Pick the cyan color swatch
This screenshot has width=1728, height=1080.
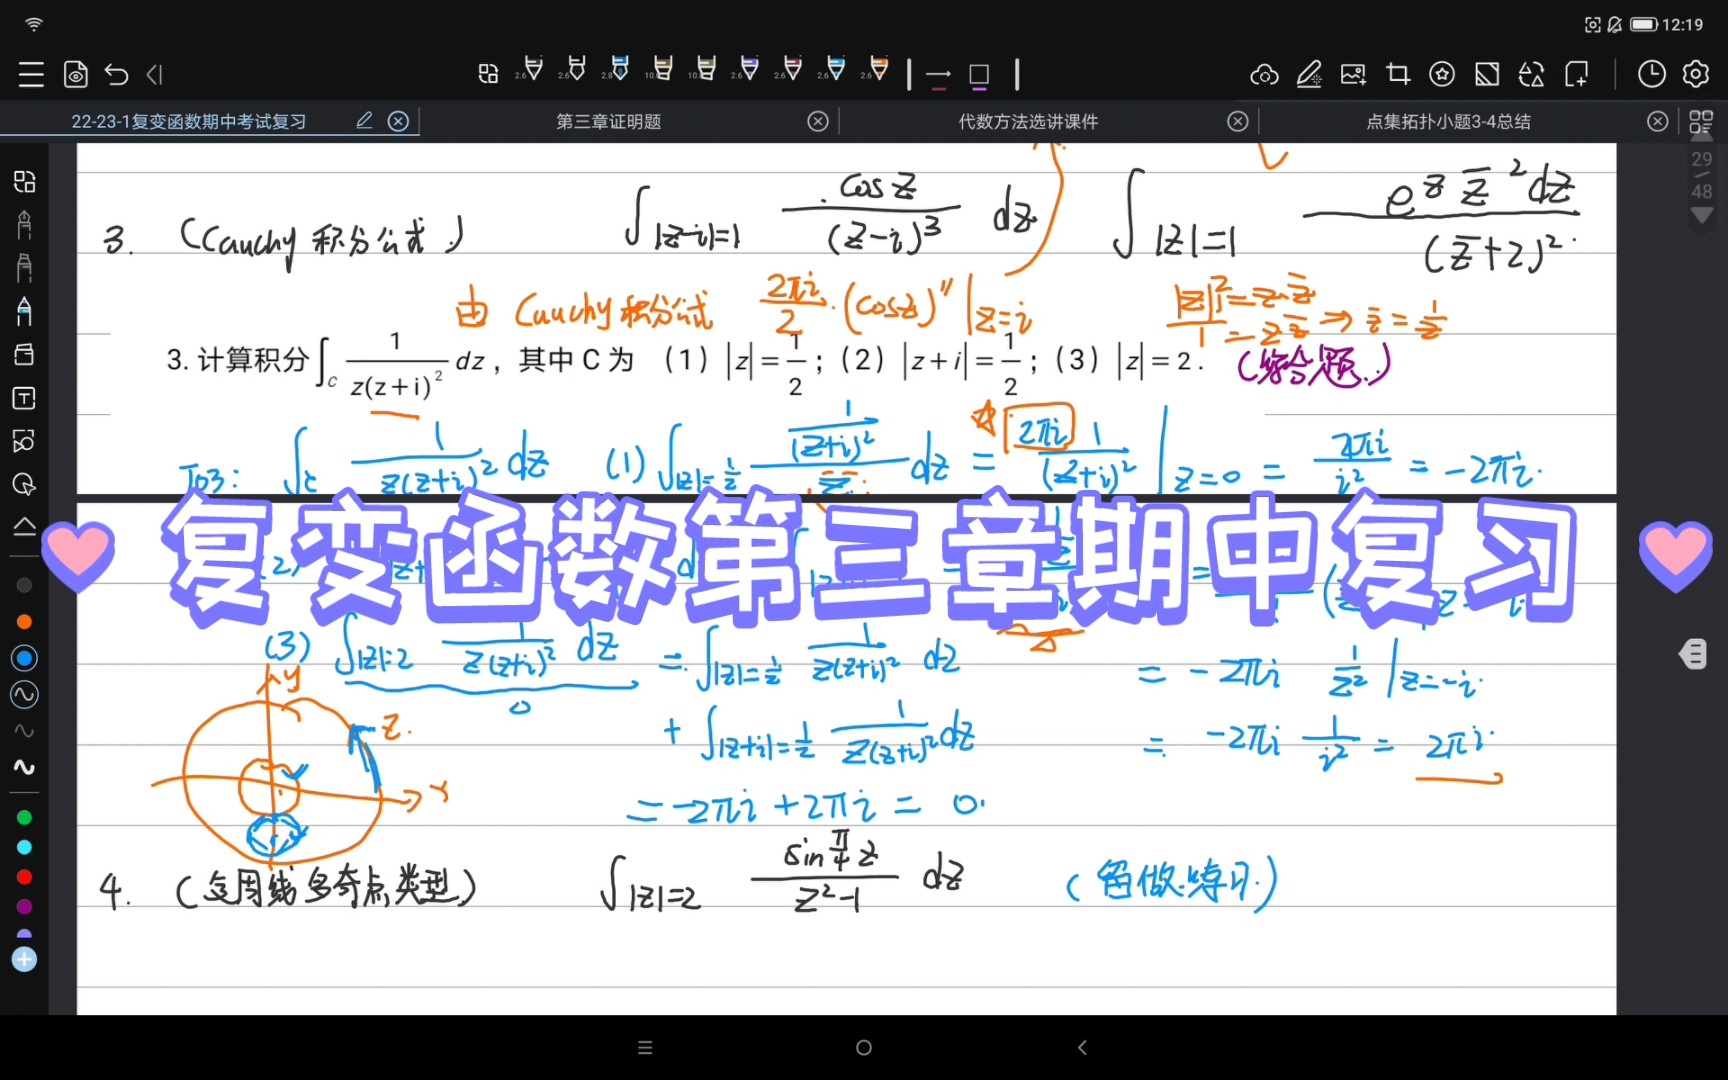[24, 848]
